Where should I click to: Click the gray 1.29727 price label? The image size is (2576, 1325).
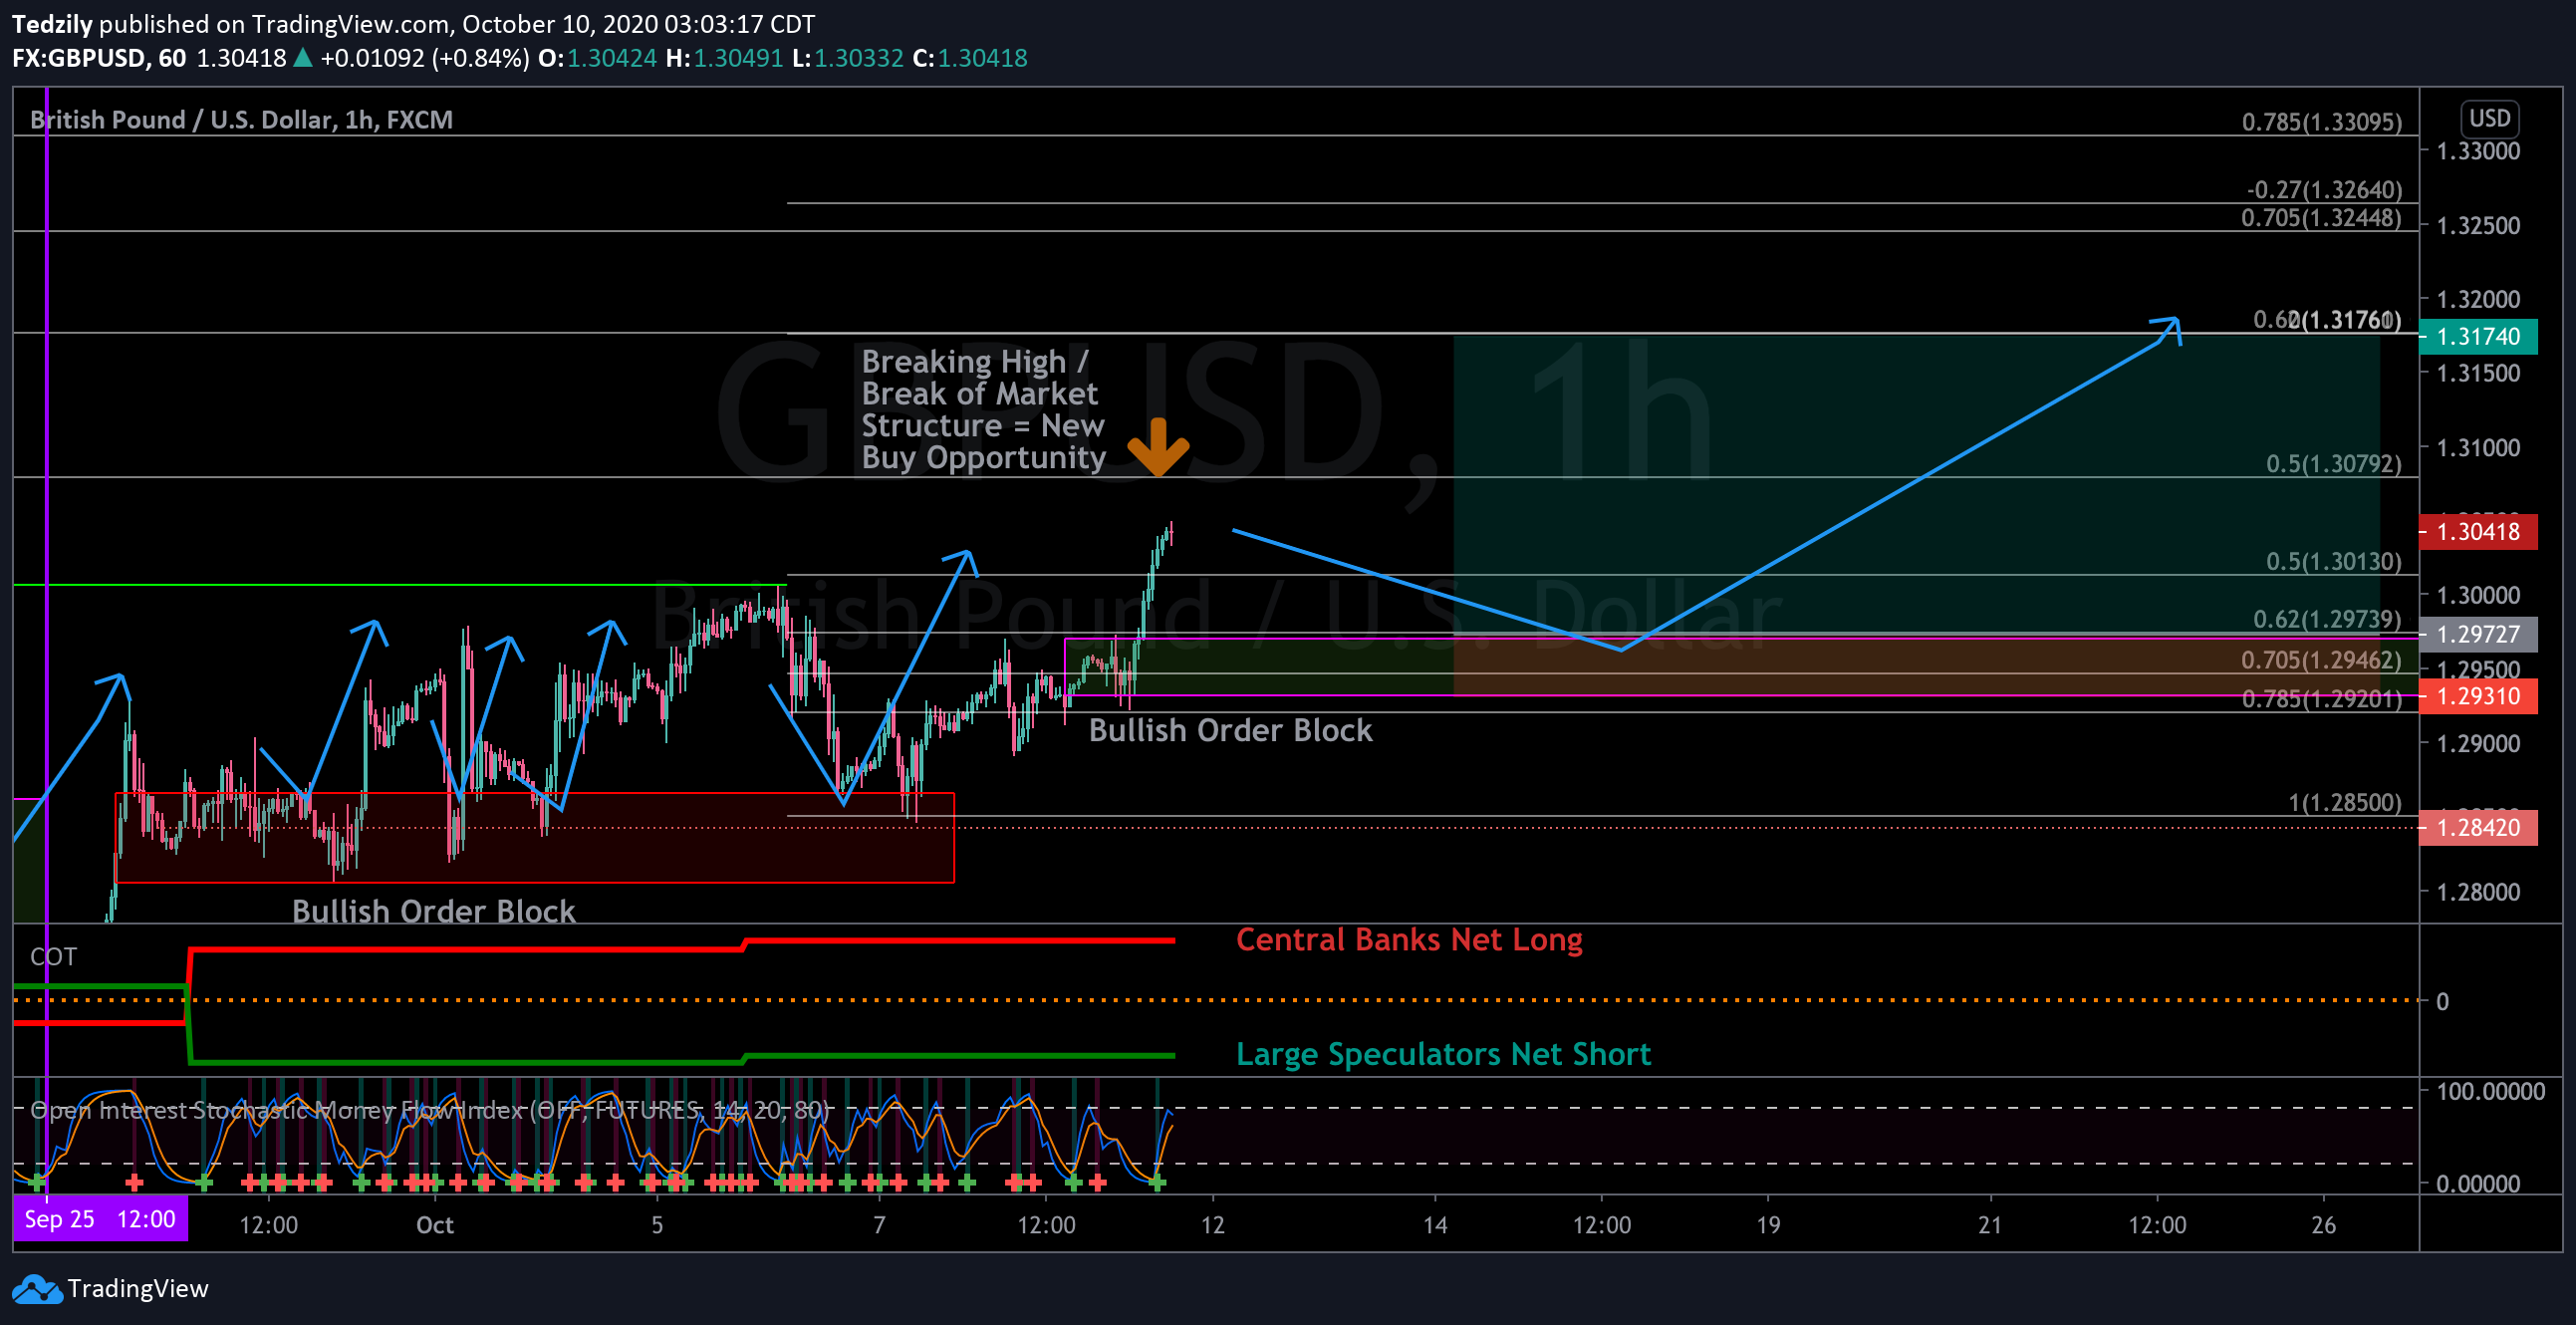[2478, 634]
